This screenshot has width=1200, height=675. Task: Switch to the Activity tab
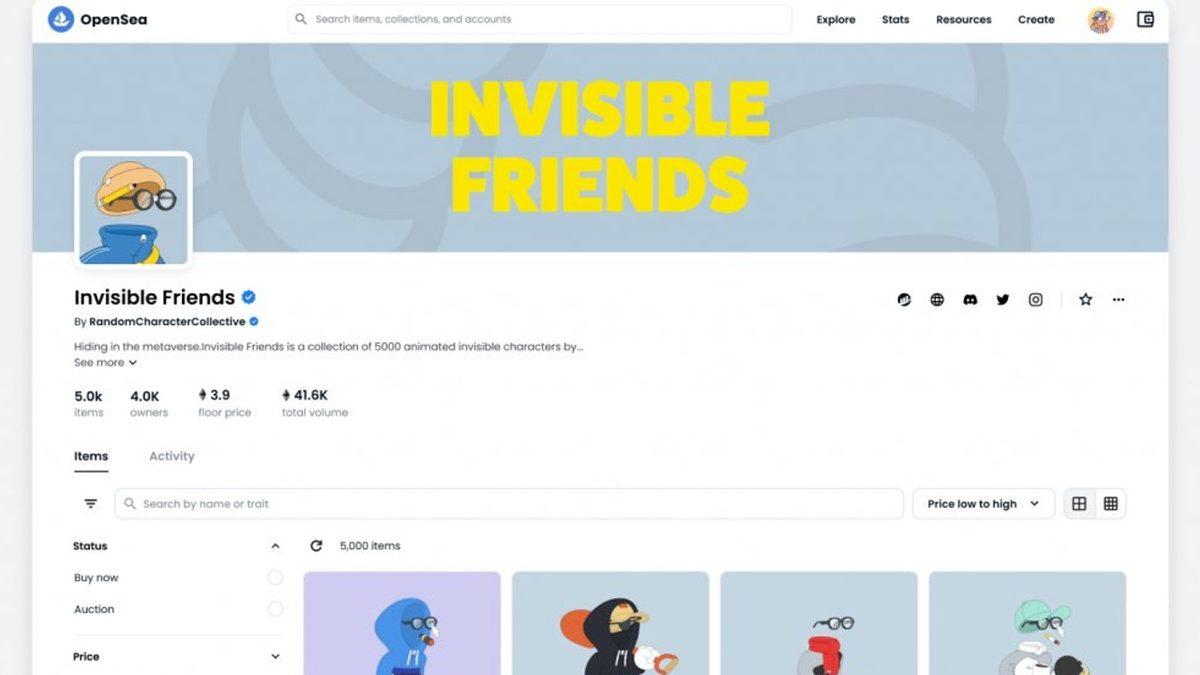point(172,456)
